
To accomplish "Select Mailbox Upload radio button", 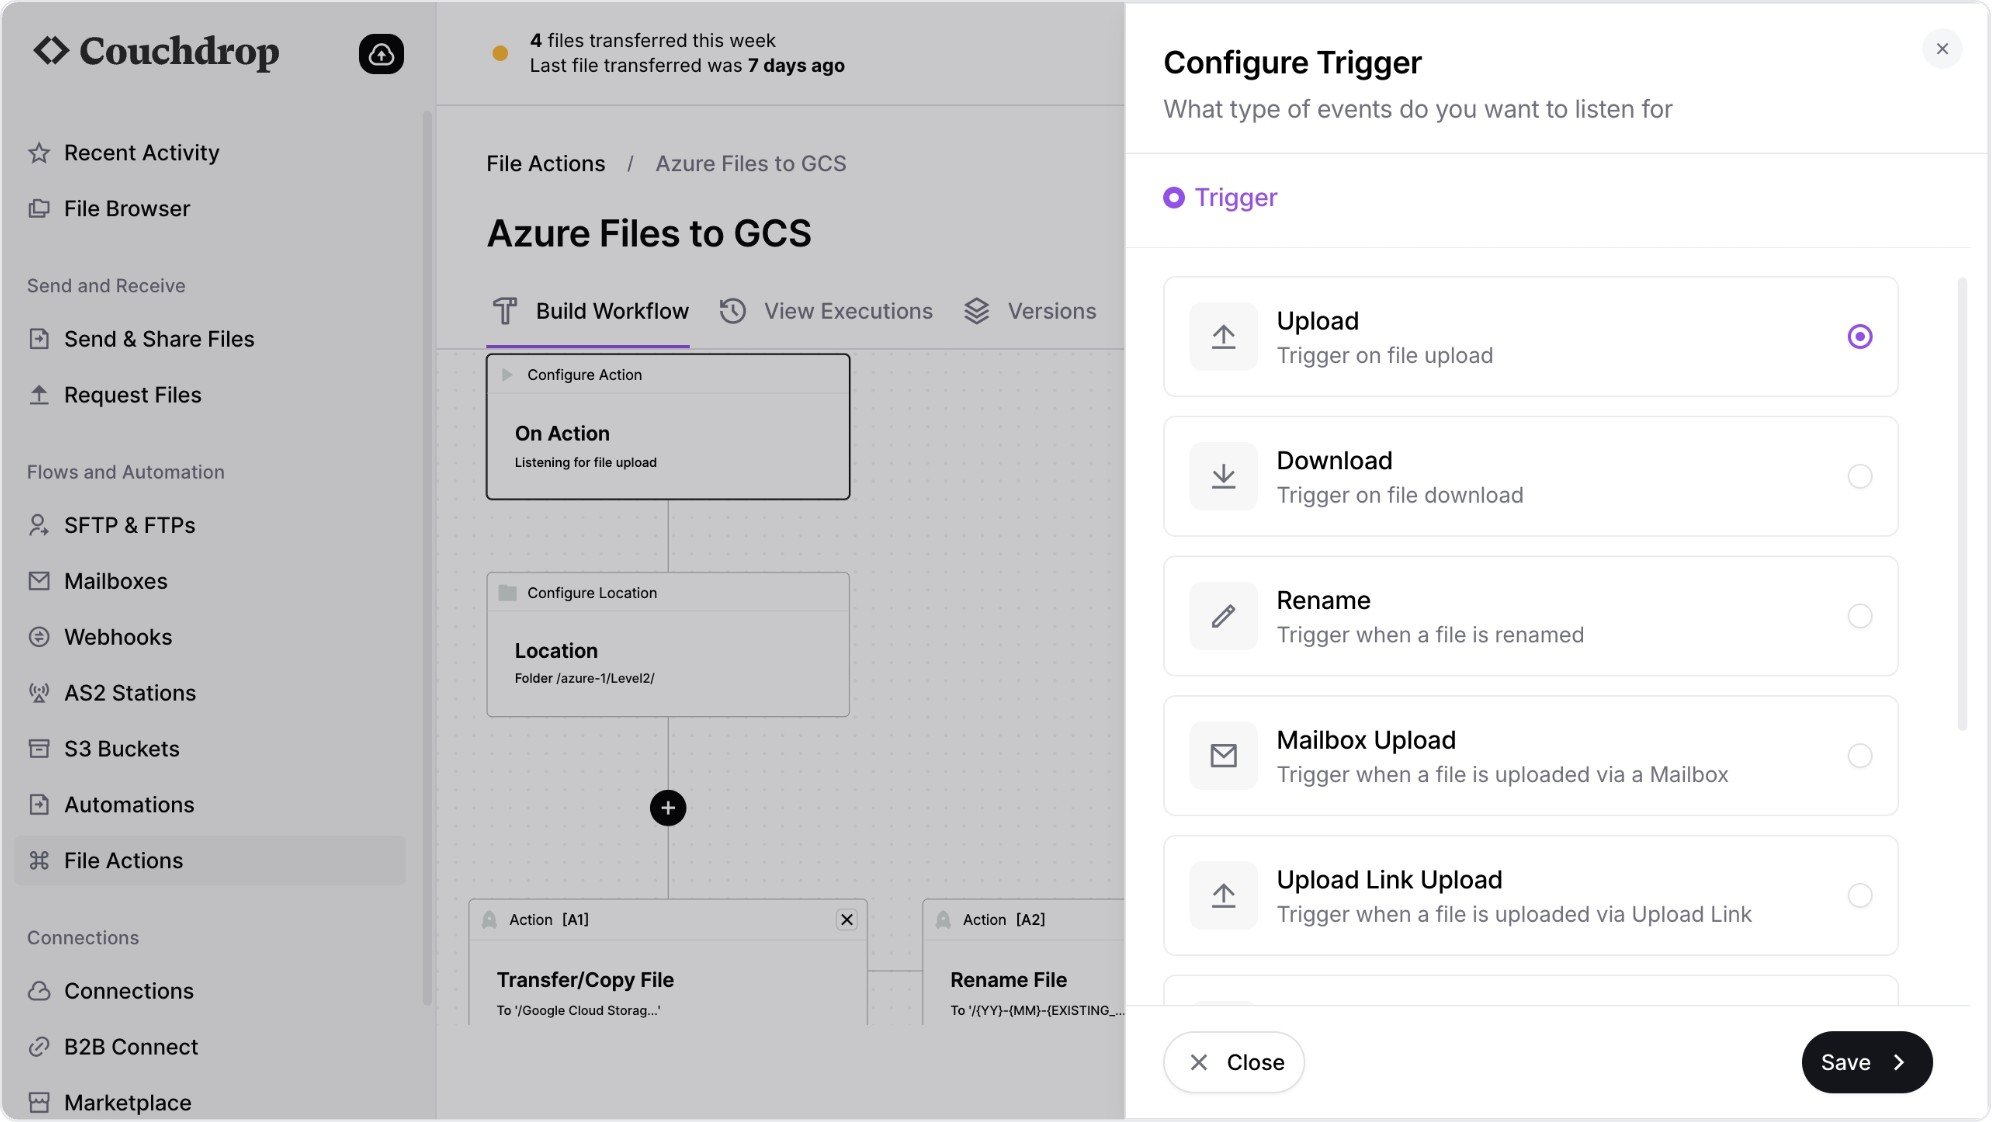I will click(1859, 756).
